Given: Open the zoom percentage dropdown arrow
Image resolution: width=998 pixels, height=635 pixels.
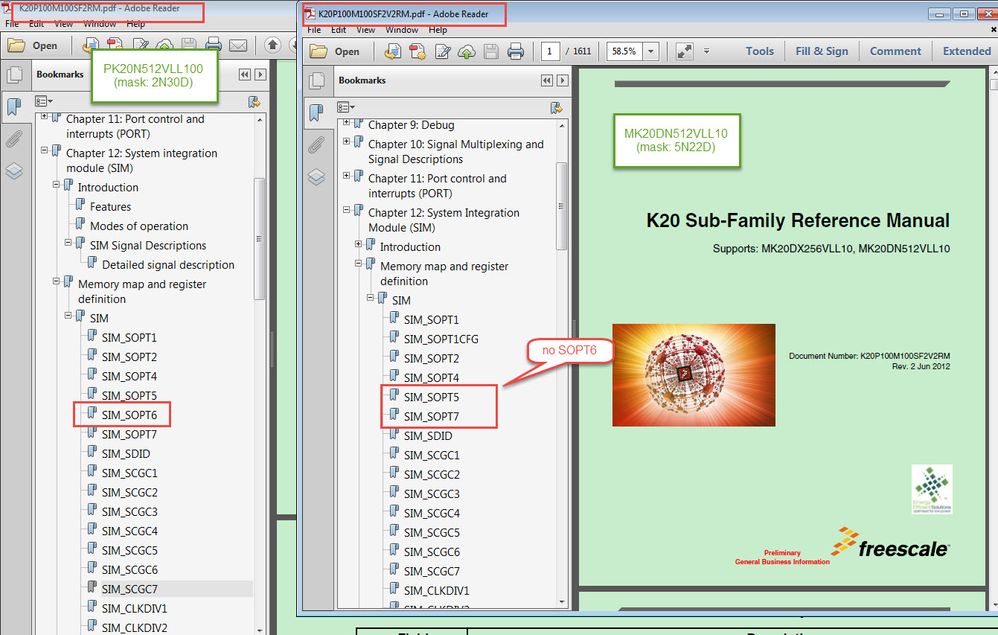Looking at the screenshot, I should pyautogui.click(x=650, y=52).
